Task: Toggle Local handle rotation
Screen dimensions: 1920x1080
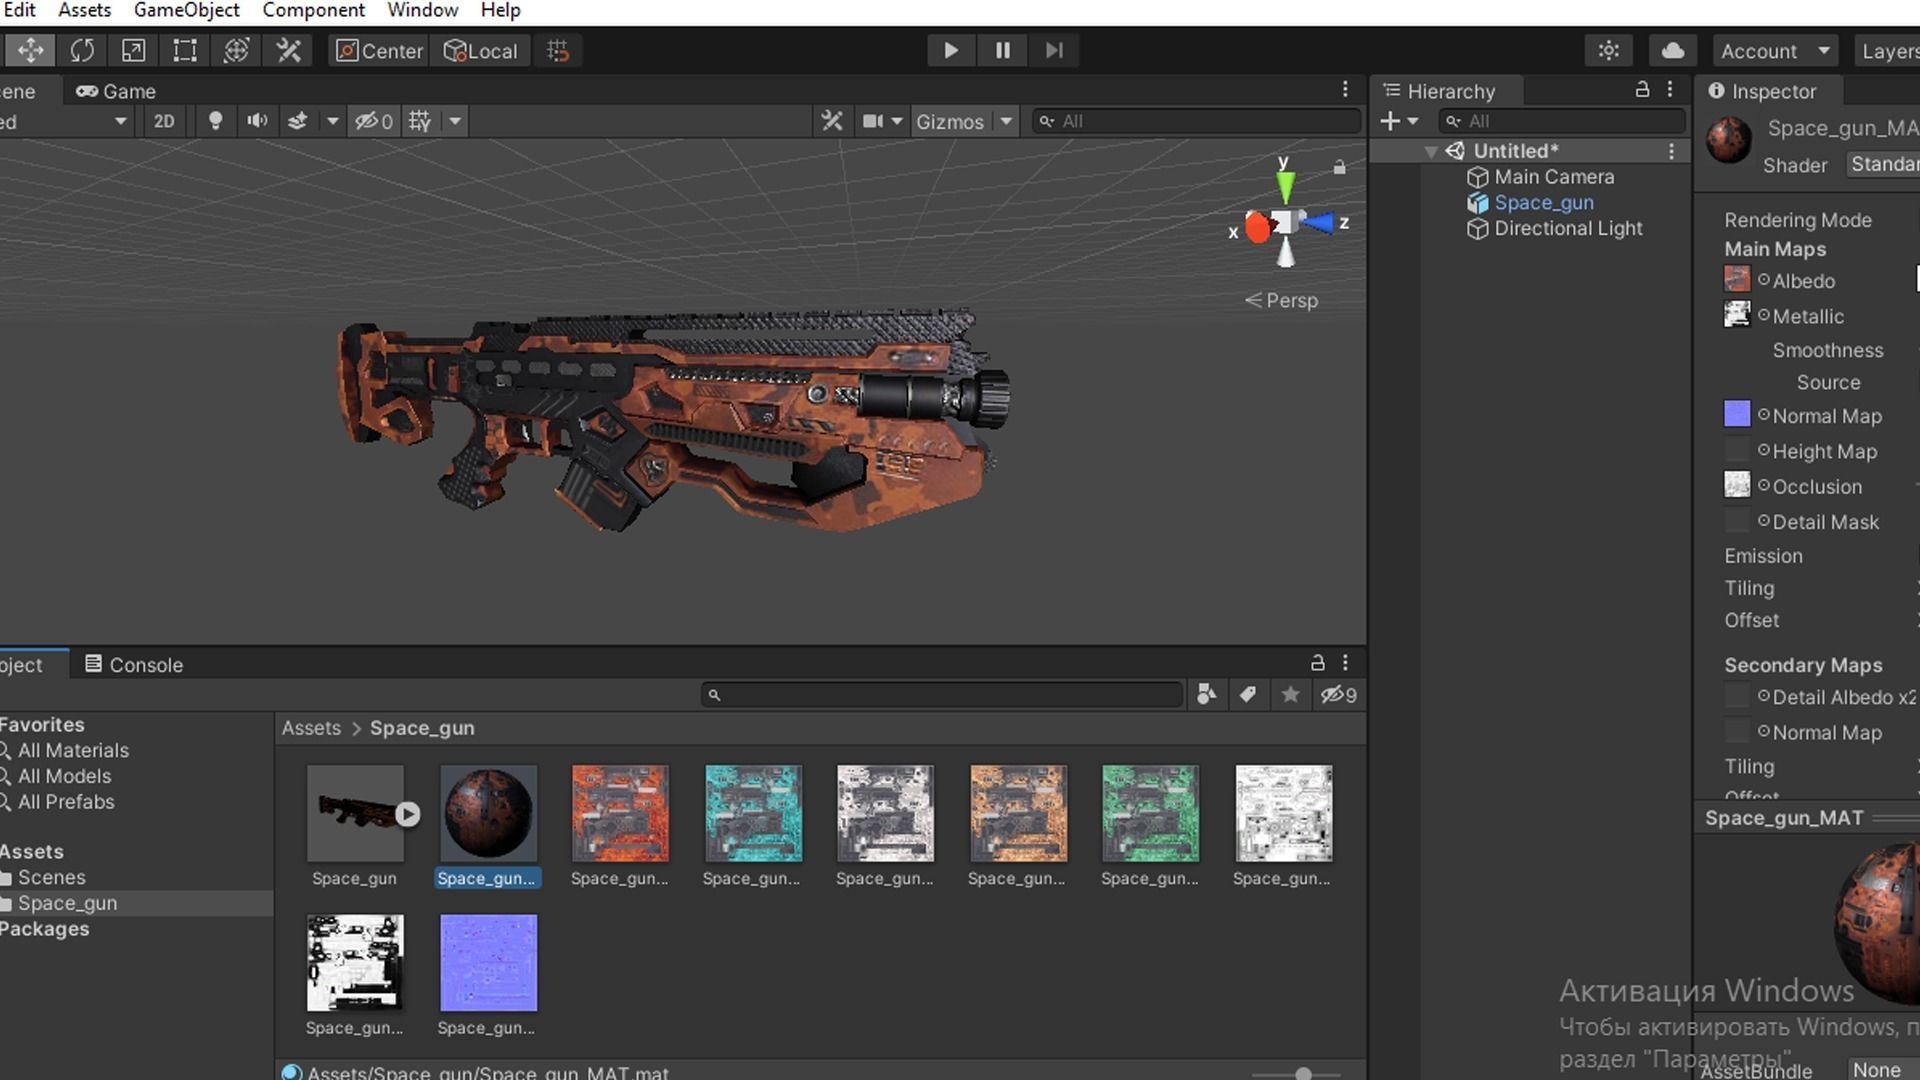Action: (x=480, y=51)
